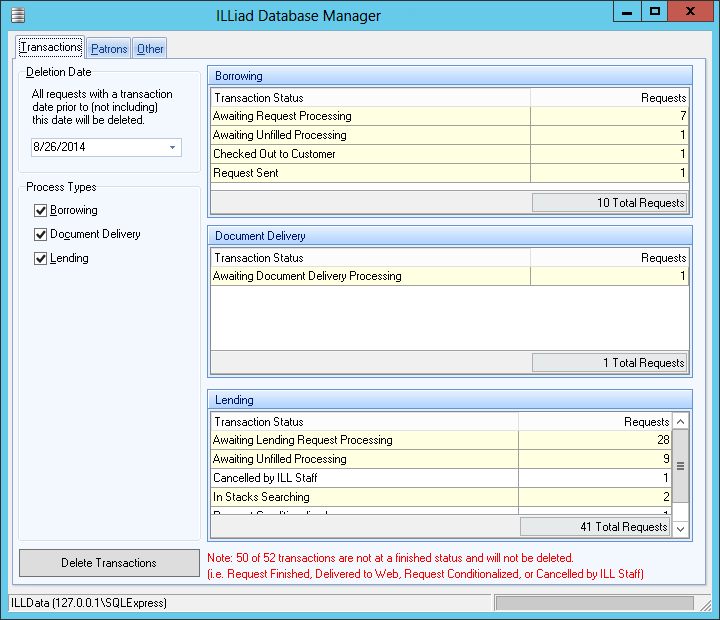Click the ILLiad database icon in title bar
720x620 pixels.
(17, 15)
